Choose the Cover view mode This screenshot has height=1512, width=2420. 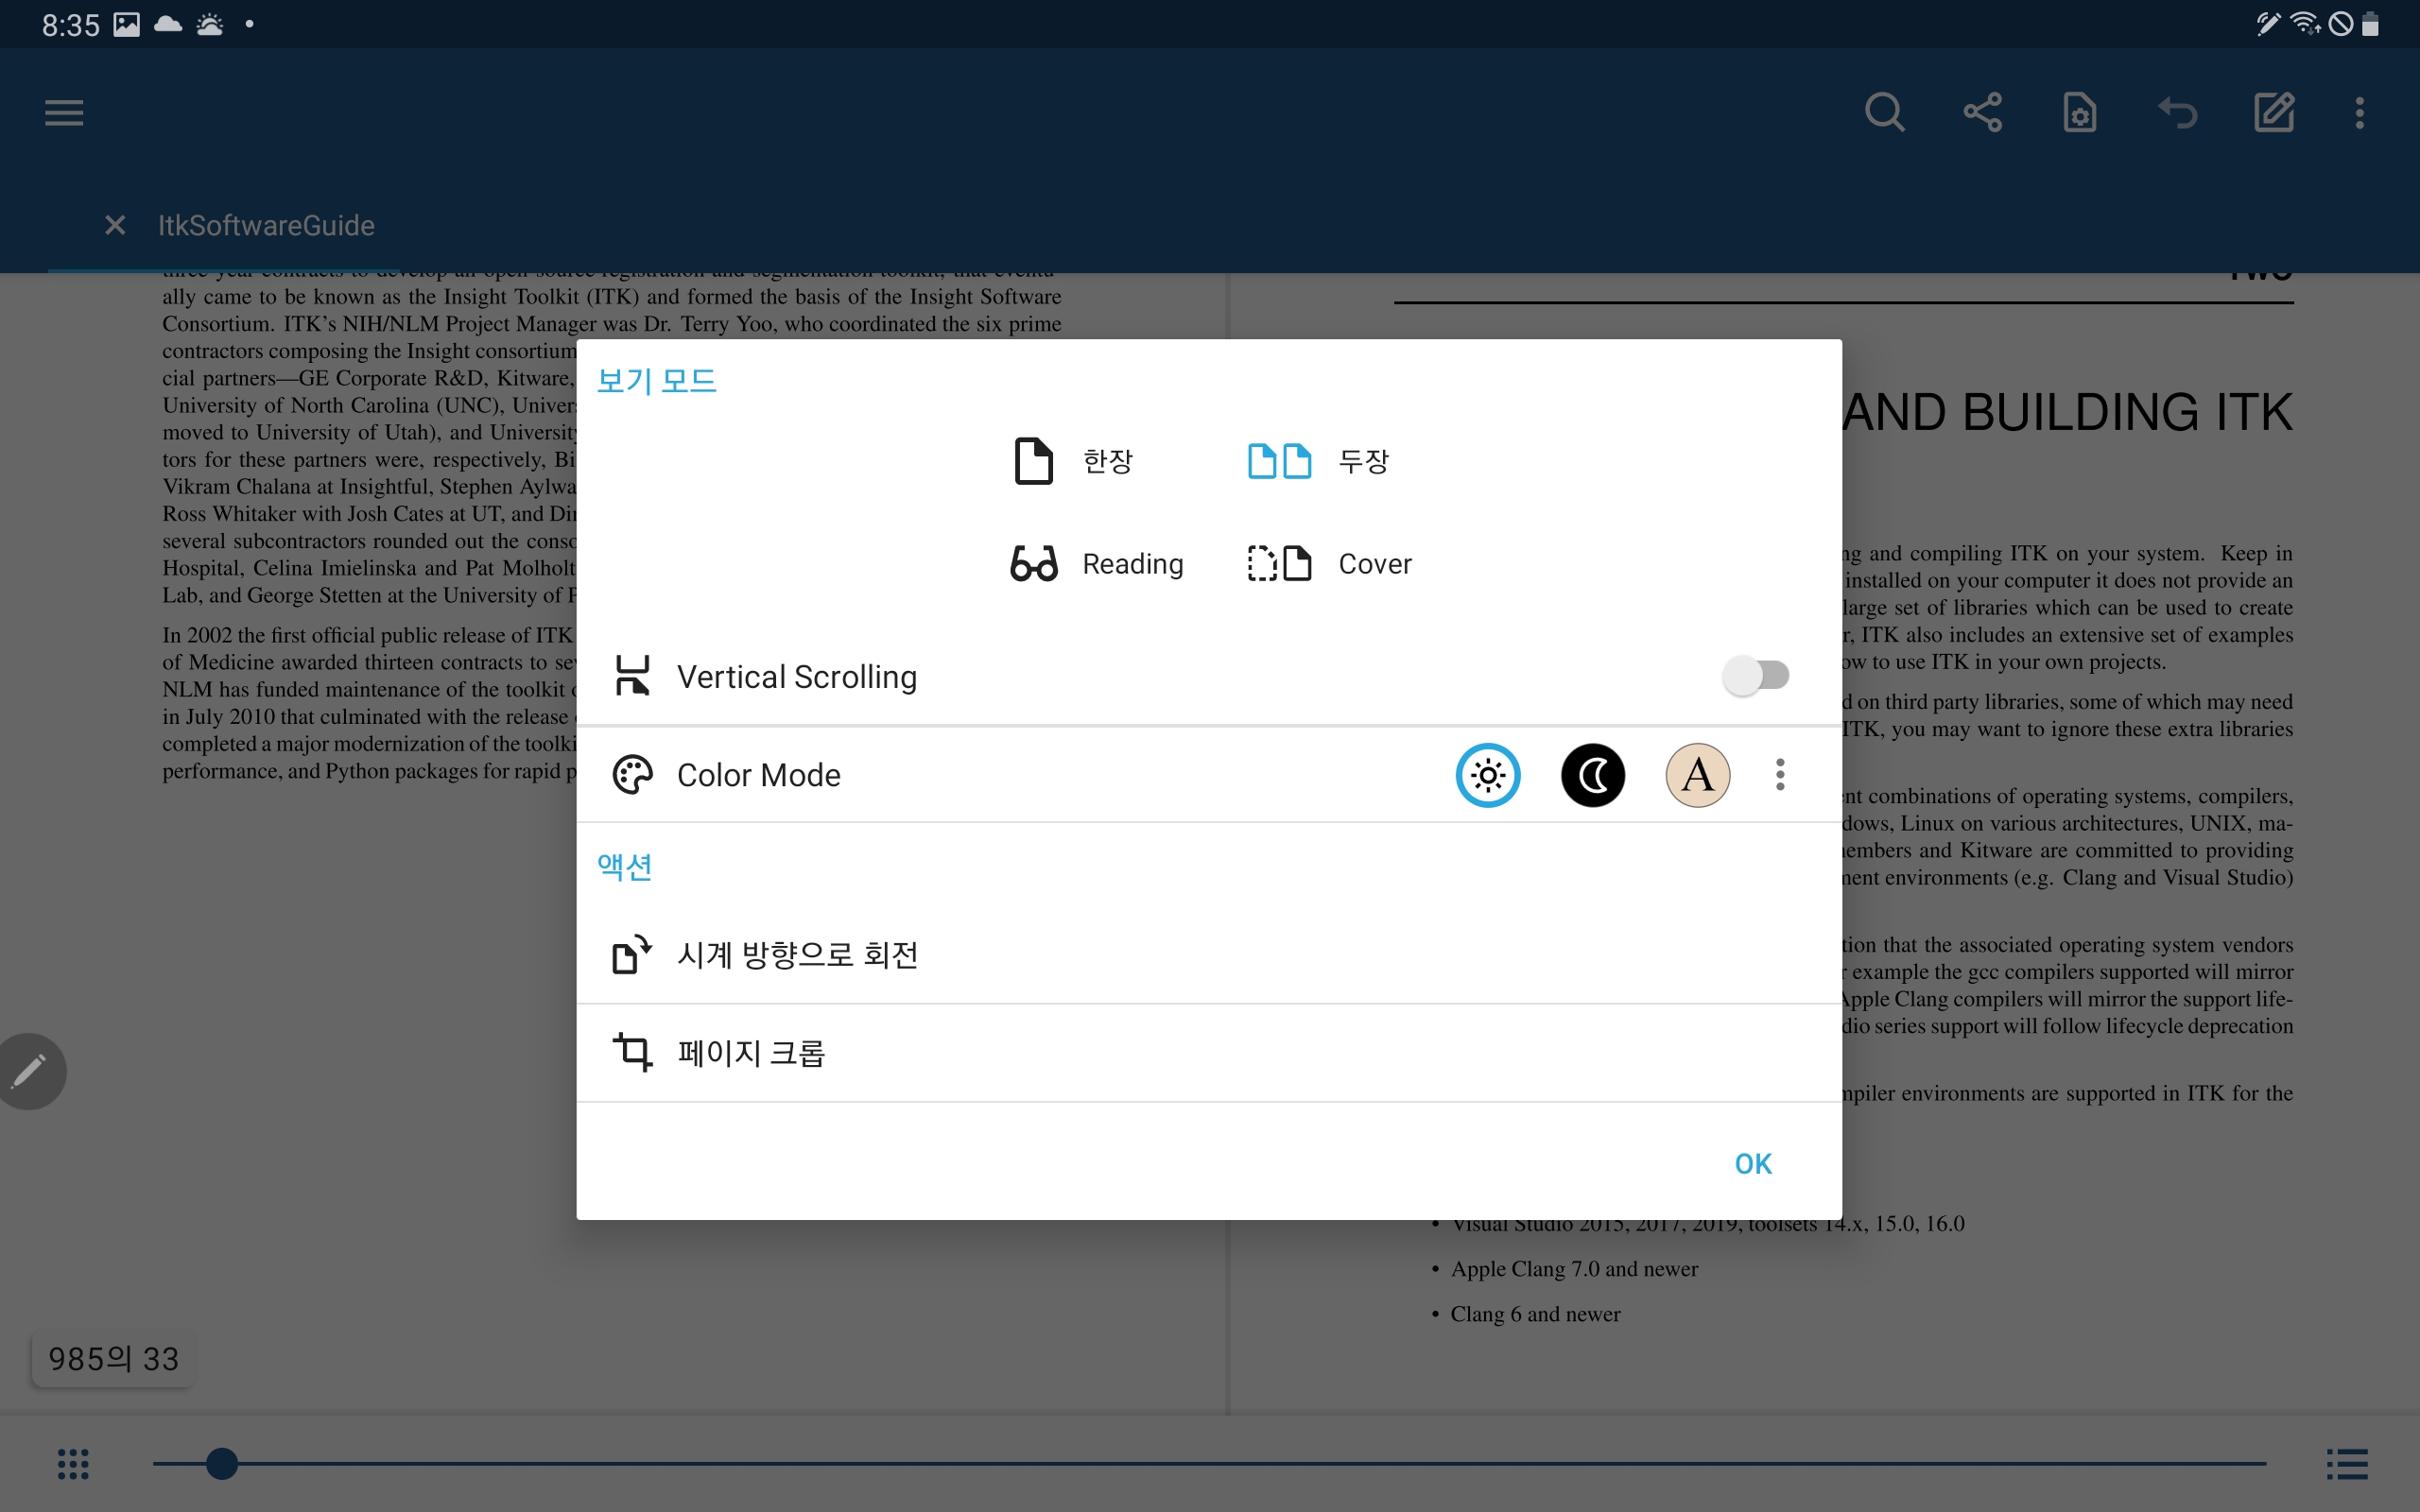point(1329,564)
